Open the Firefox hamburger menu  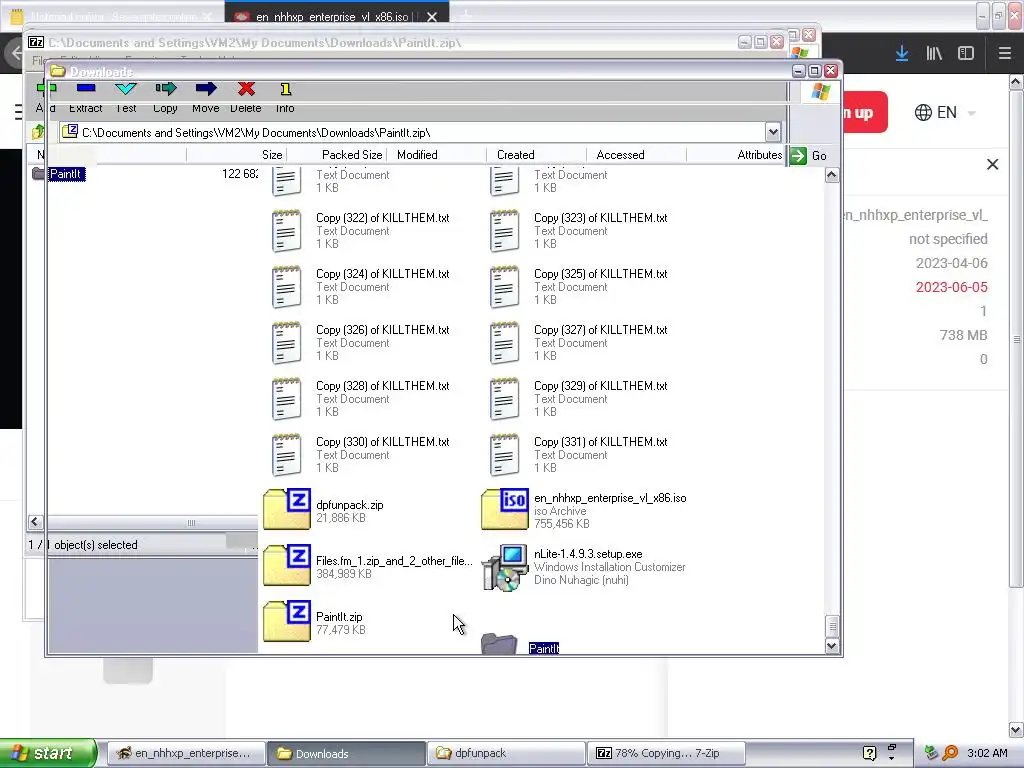pos(1004,53)
